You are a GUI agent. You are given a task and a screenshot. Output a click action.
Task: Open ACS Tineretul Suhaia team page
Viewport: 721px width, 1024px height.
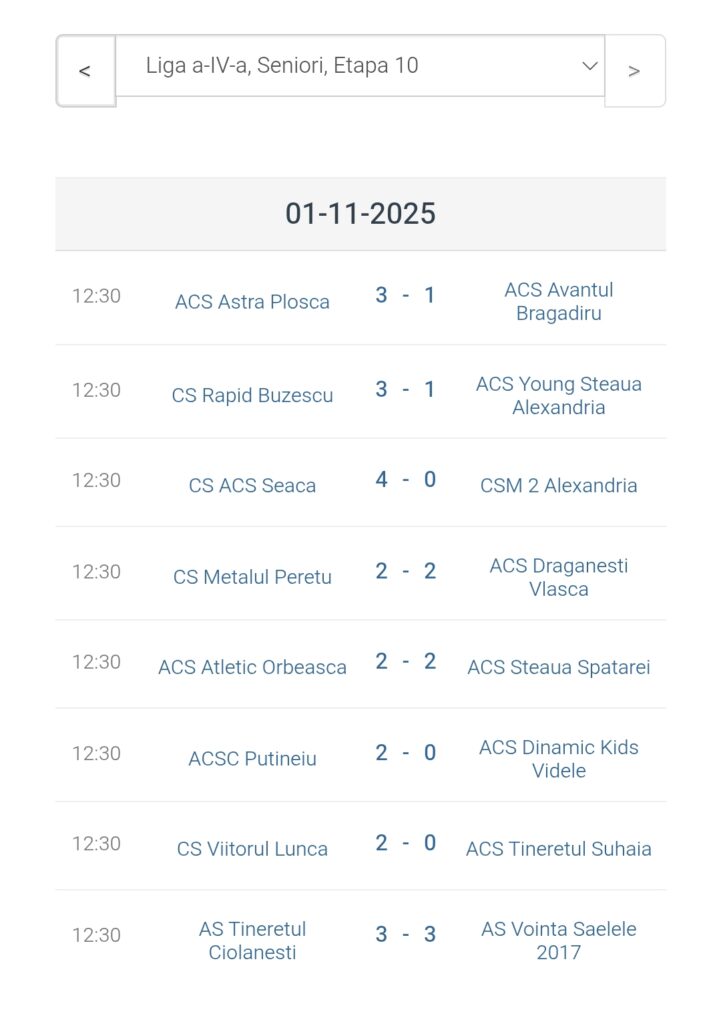[558, 849]
